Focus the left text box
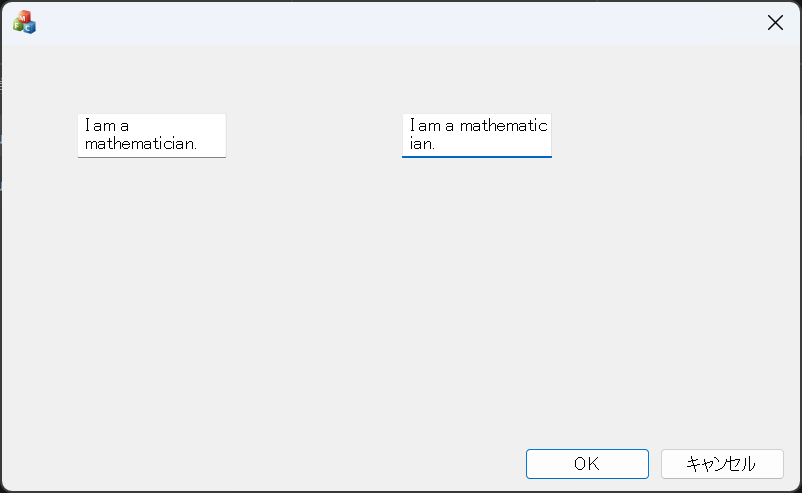The width and height of the screenshot is (802, 493). click(152, 135)
